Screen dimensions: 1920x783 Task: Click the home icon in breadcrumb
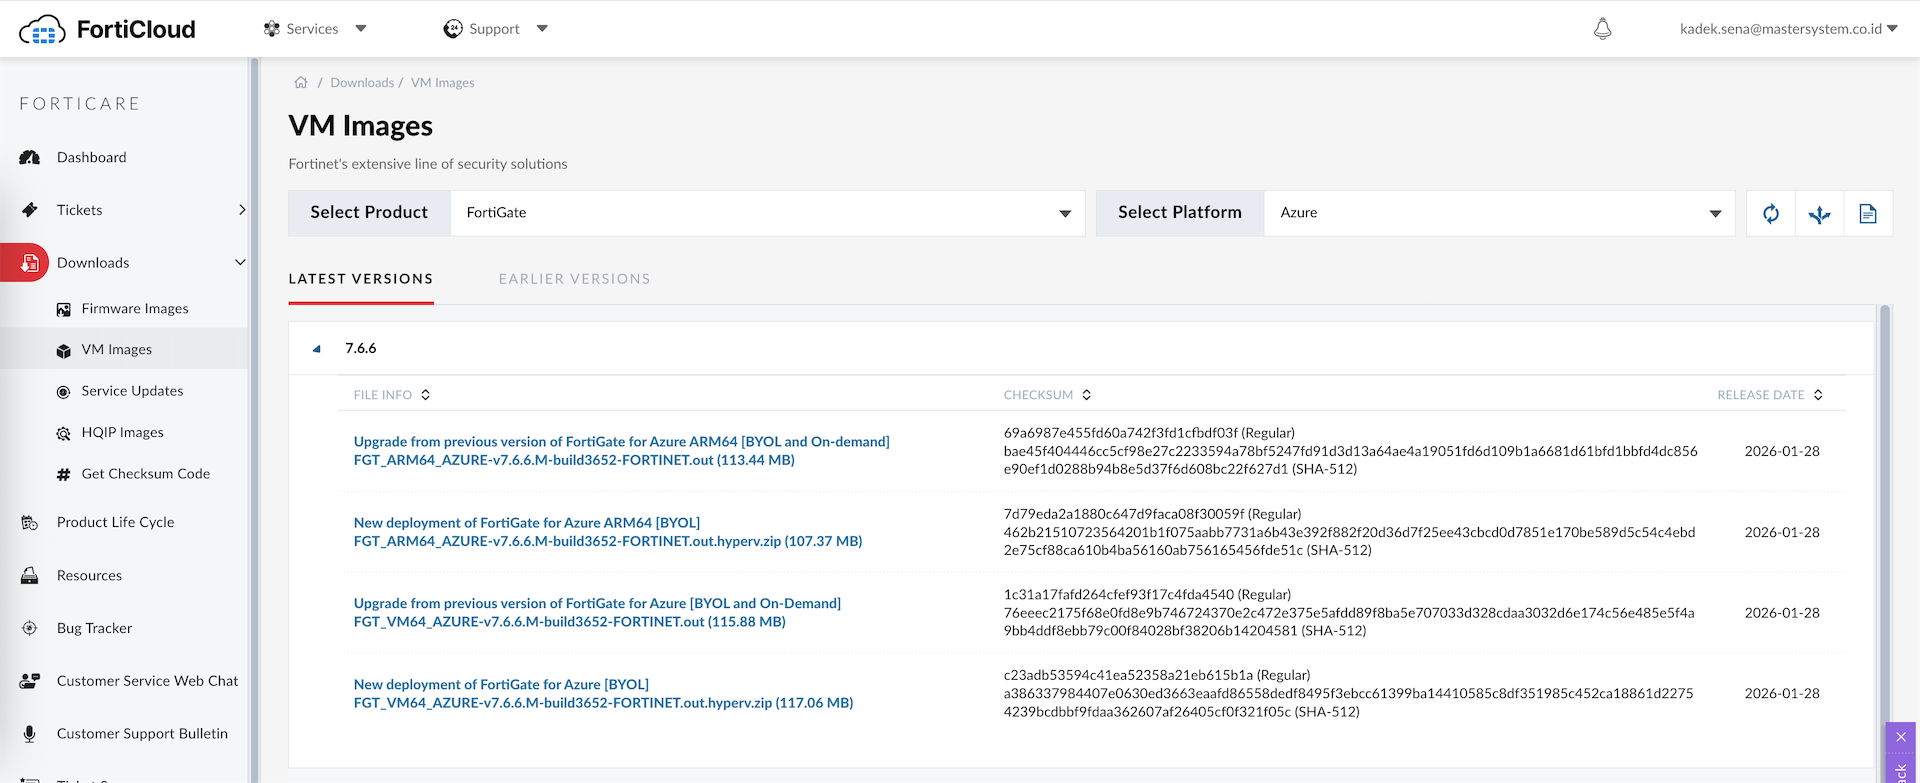click(x=301, y=83)
